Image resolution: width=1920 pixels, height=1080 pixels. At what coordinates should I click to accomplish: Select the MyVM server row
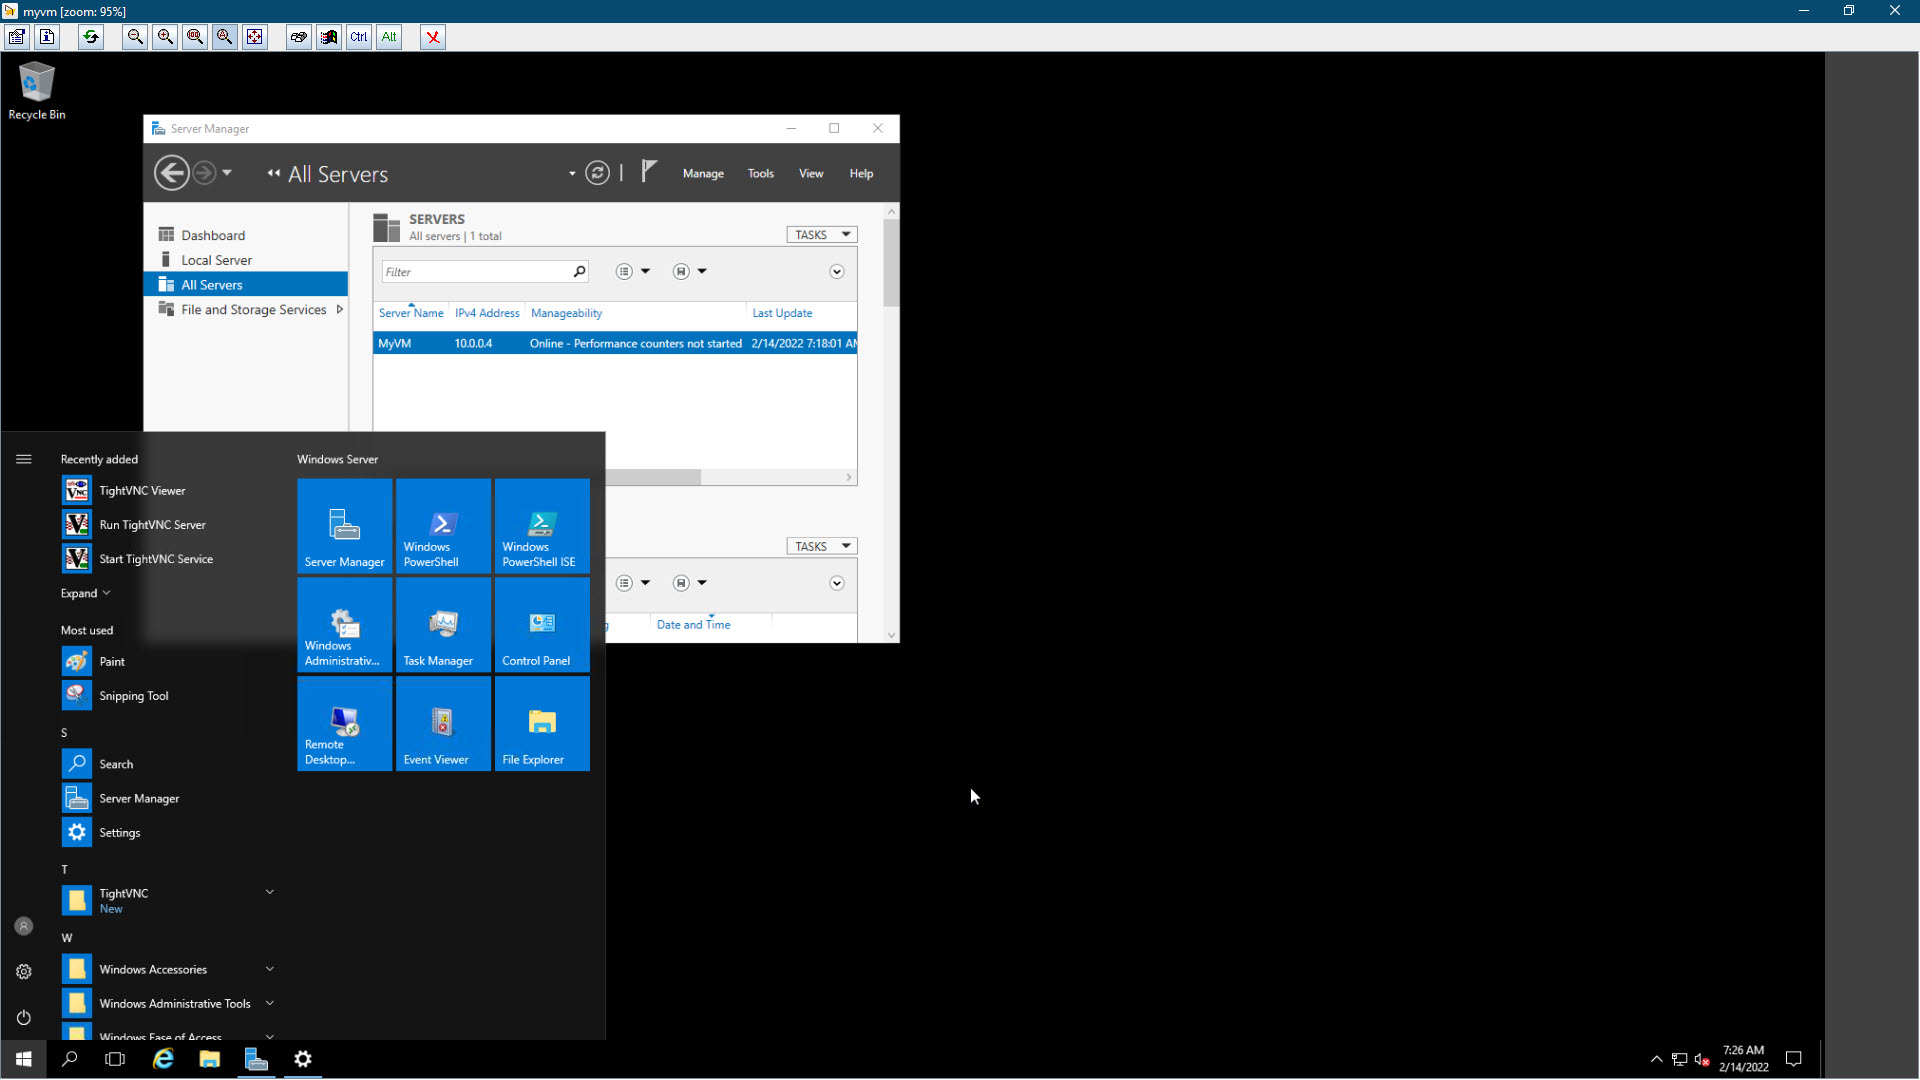pos(615,344)
